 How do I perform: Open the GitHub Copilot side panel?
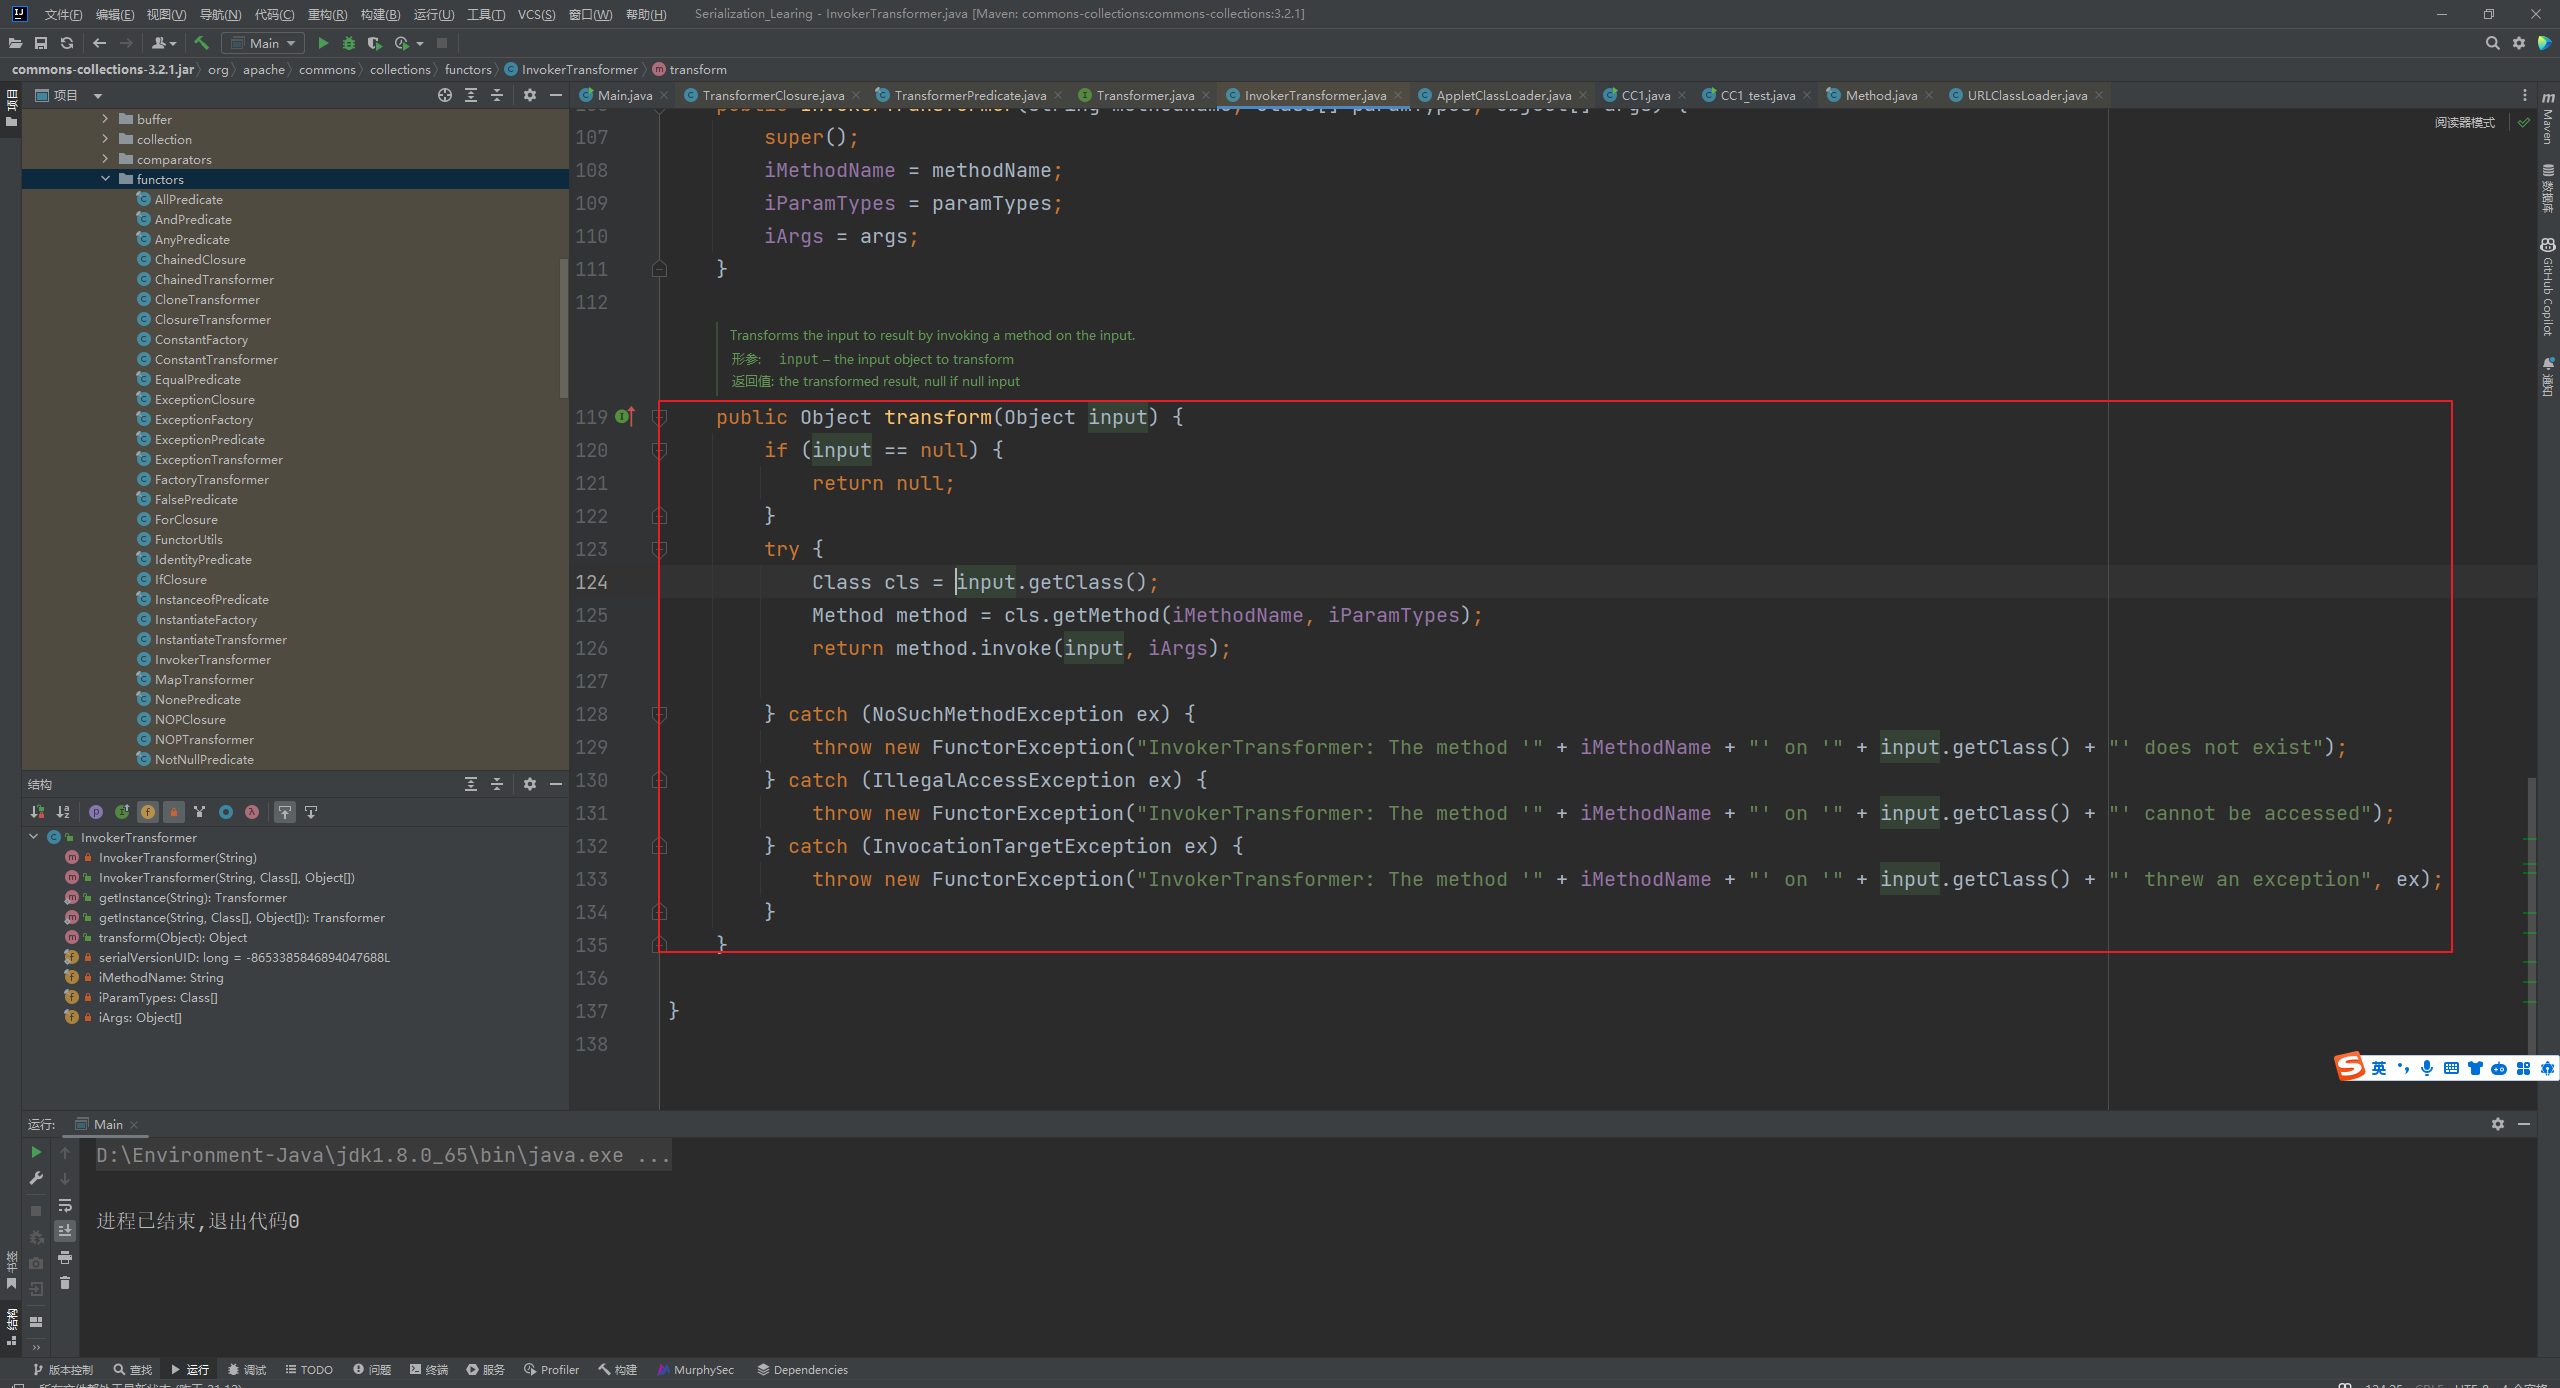(2547, 288)
